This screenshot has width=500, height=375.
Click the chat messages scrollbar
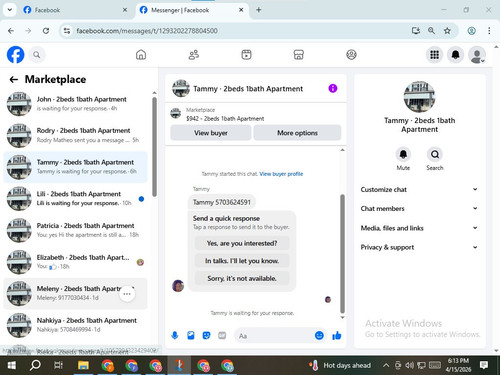click(342, 253)
